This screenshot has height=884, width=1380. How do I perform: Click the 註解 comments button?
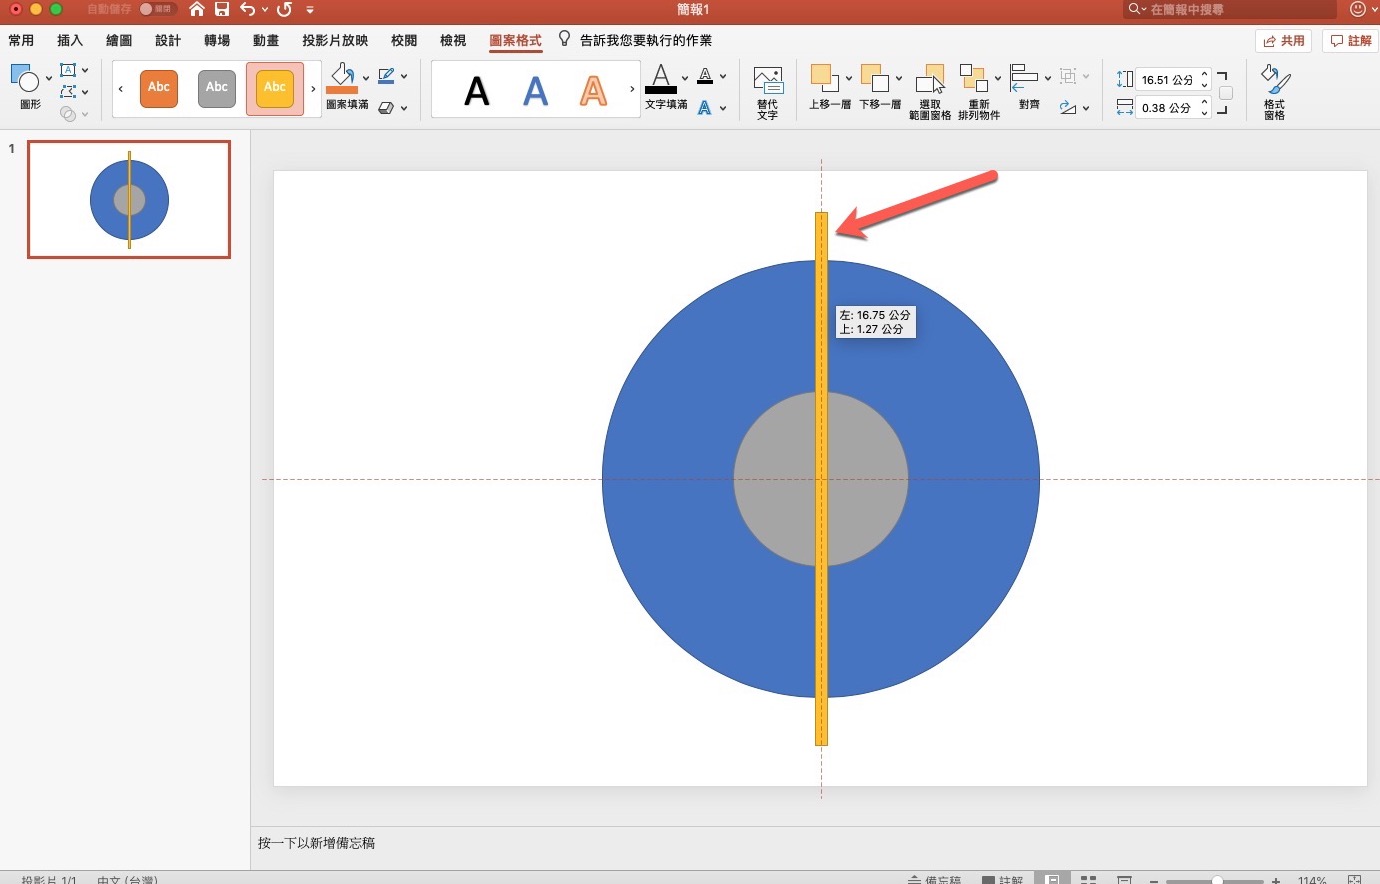tap(1349, 41)
